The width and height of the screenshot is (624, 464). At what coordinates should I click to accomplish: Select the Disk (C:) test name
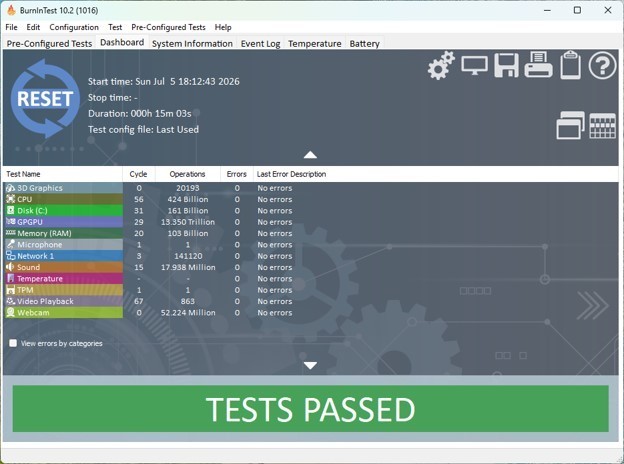[x=32, y=211]
